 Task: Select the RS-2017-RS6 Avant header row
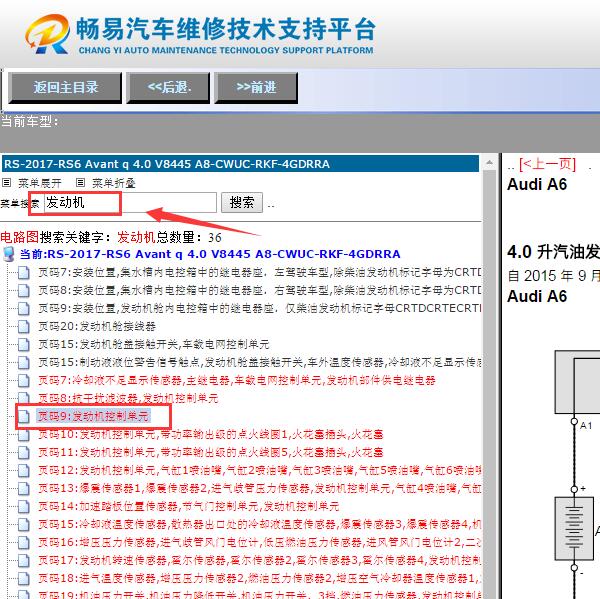240,164
